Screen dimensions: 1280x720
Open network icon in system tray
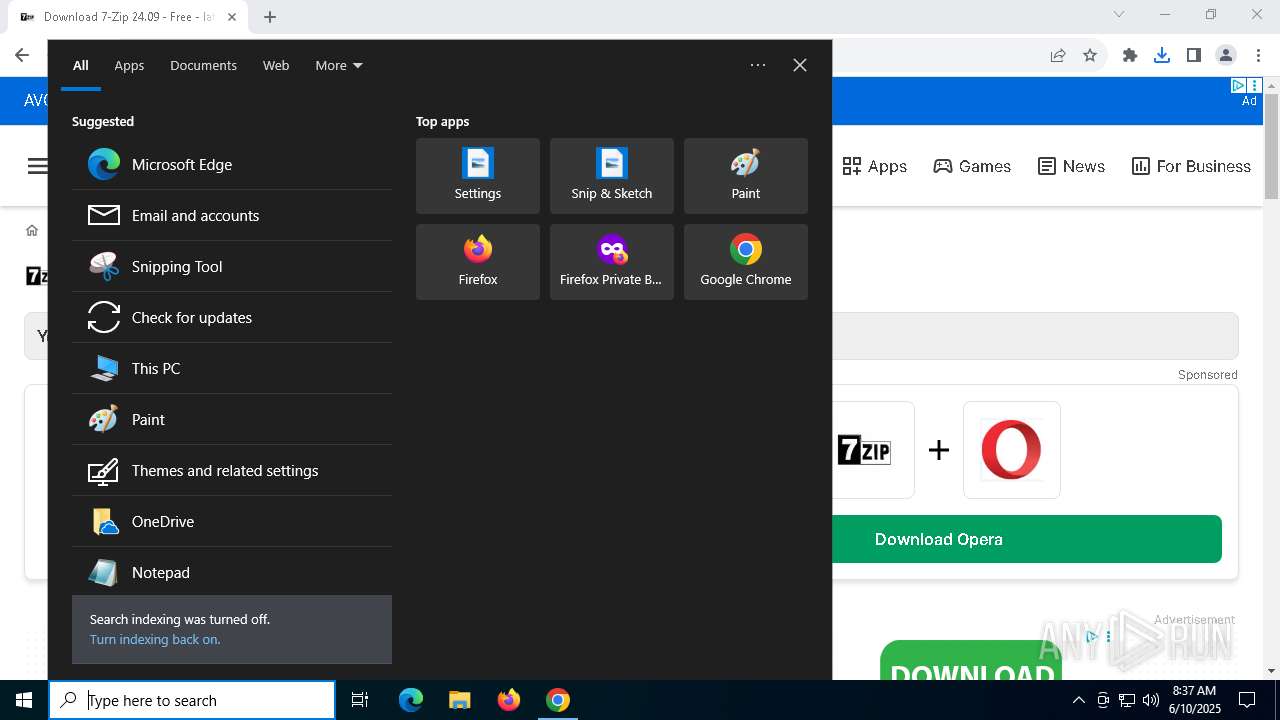coord(1127,700)
